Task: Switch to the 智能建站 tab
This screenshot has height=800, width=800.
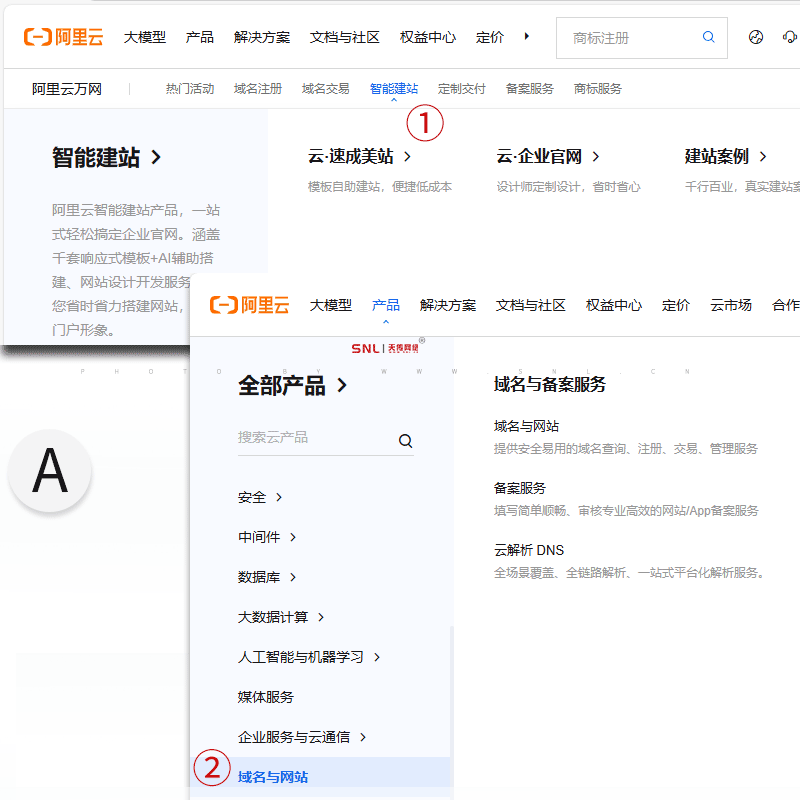Action: (x=394, y=88)
